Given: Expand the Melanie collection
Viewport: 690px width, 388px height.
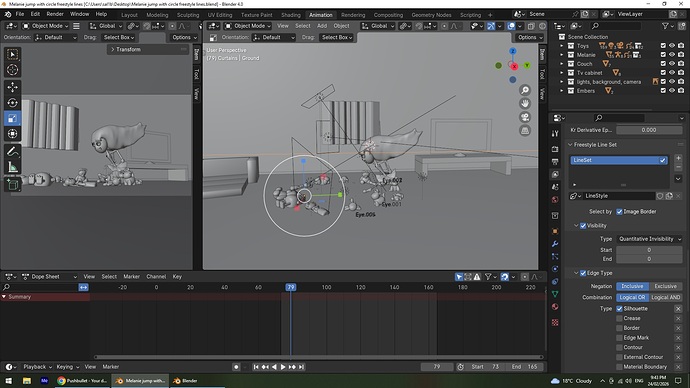Looking at the screenshot, I should pyautogui.click(x=562, y=55).
